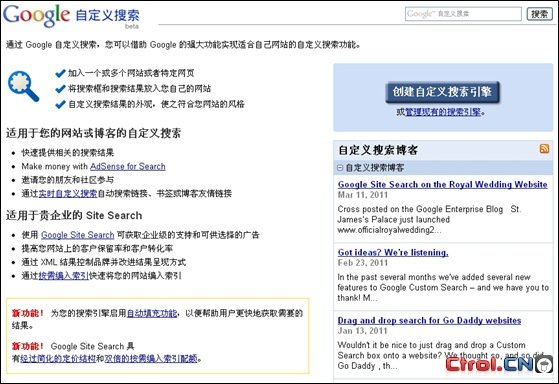Open the Got ideas? We're listening post
Viewport: 559px width, 384px height.
[x=393, y=252]
